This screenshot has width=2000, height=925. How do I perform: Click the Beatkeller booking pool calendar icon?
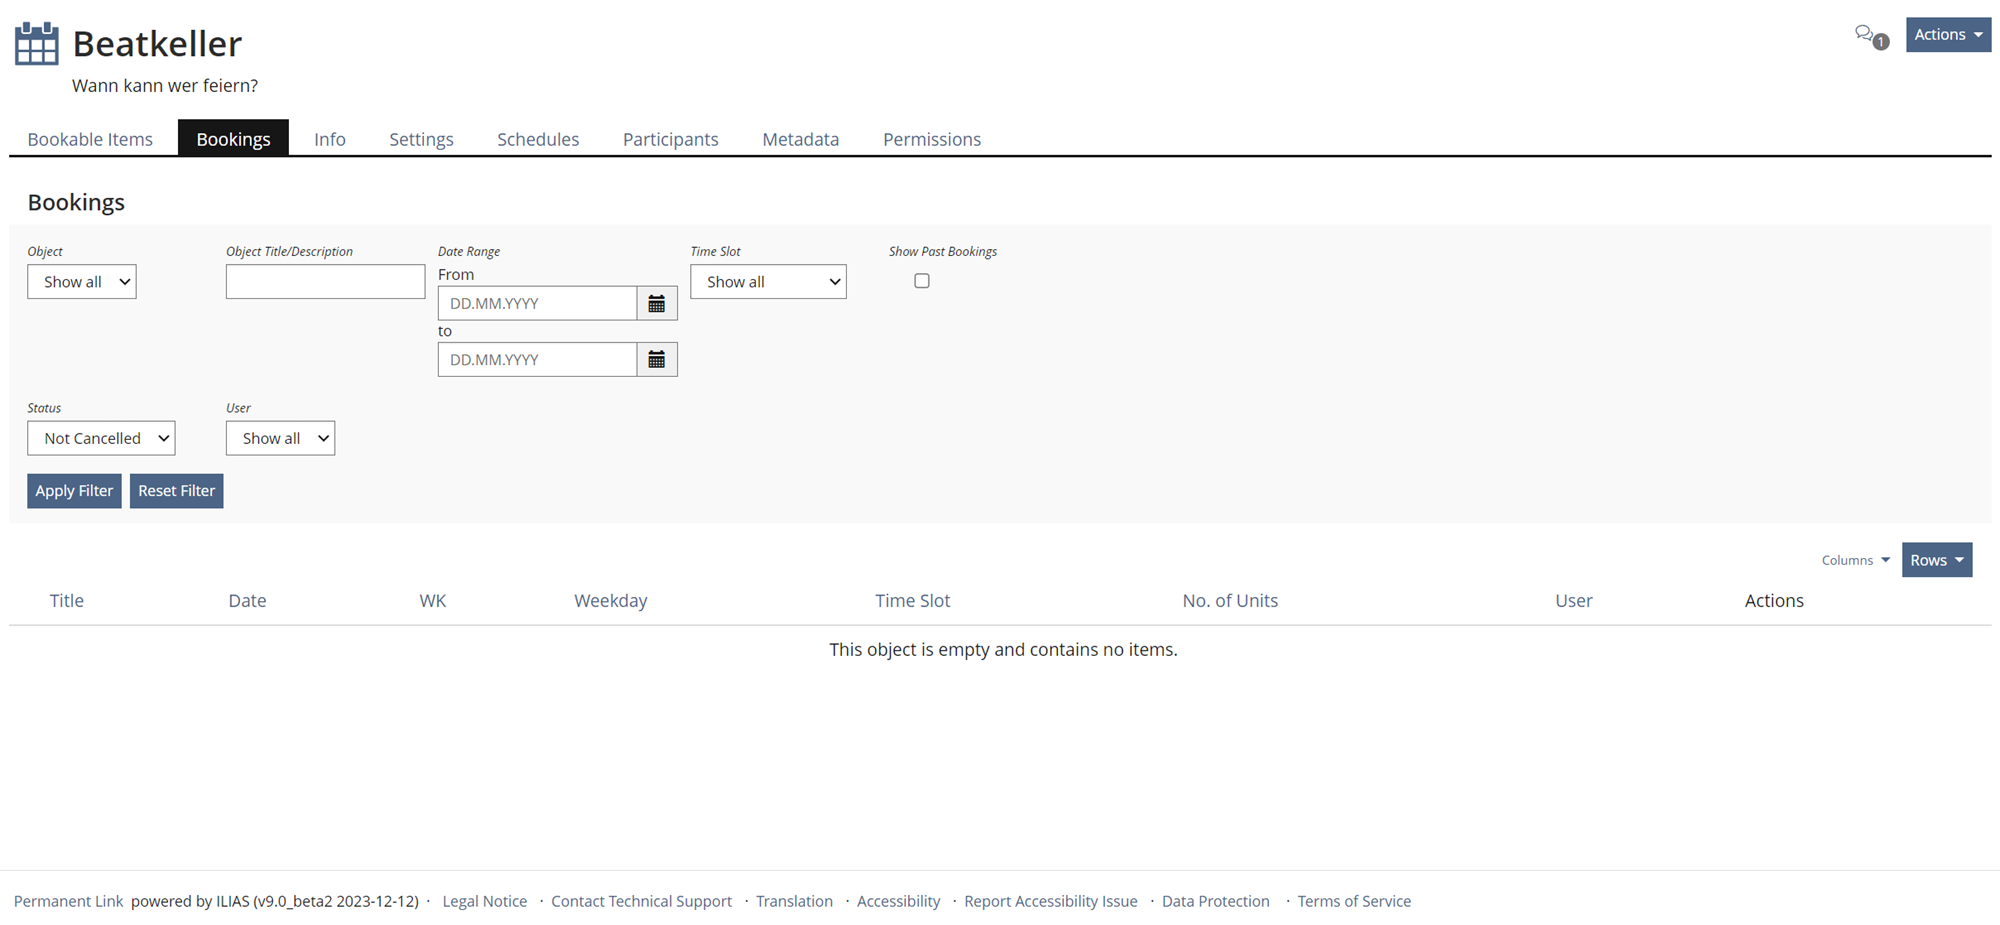37,44
